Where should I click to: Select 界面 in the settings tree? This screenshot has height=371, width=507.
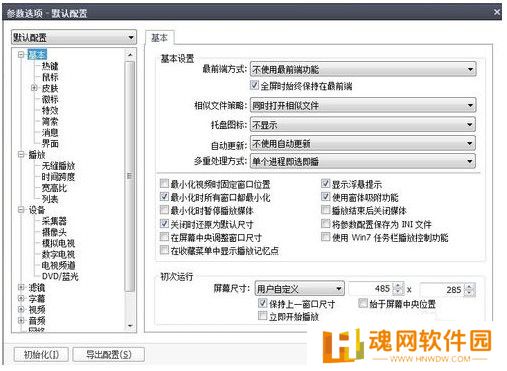(50, 143)
